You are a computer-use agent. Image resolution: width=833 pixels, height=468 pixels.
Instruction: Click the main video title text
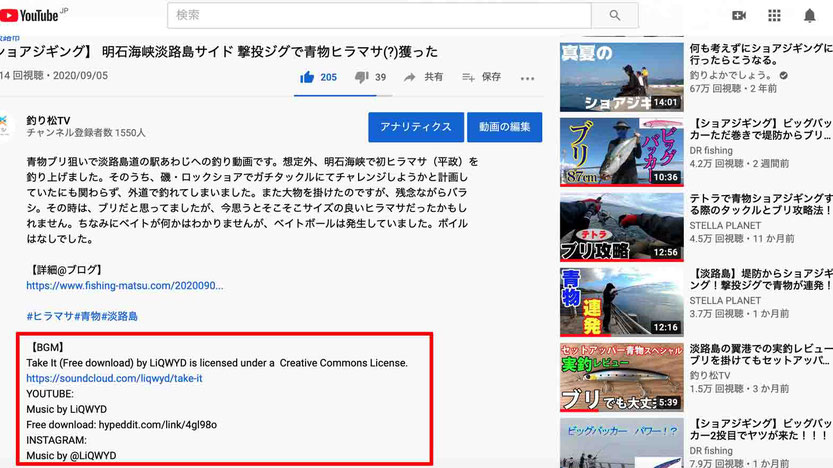pyautogui.click(x=219, y=52)
